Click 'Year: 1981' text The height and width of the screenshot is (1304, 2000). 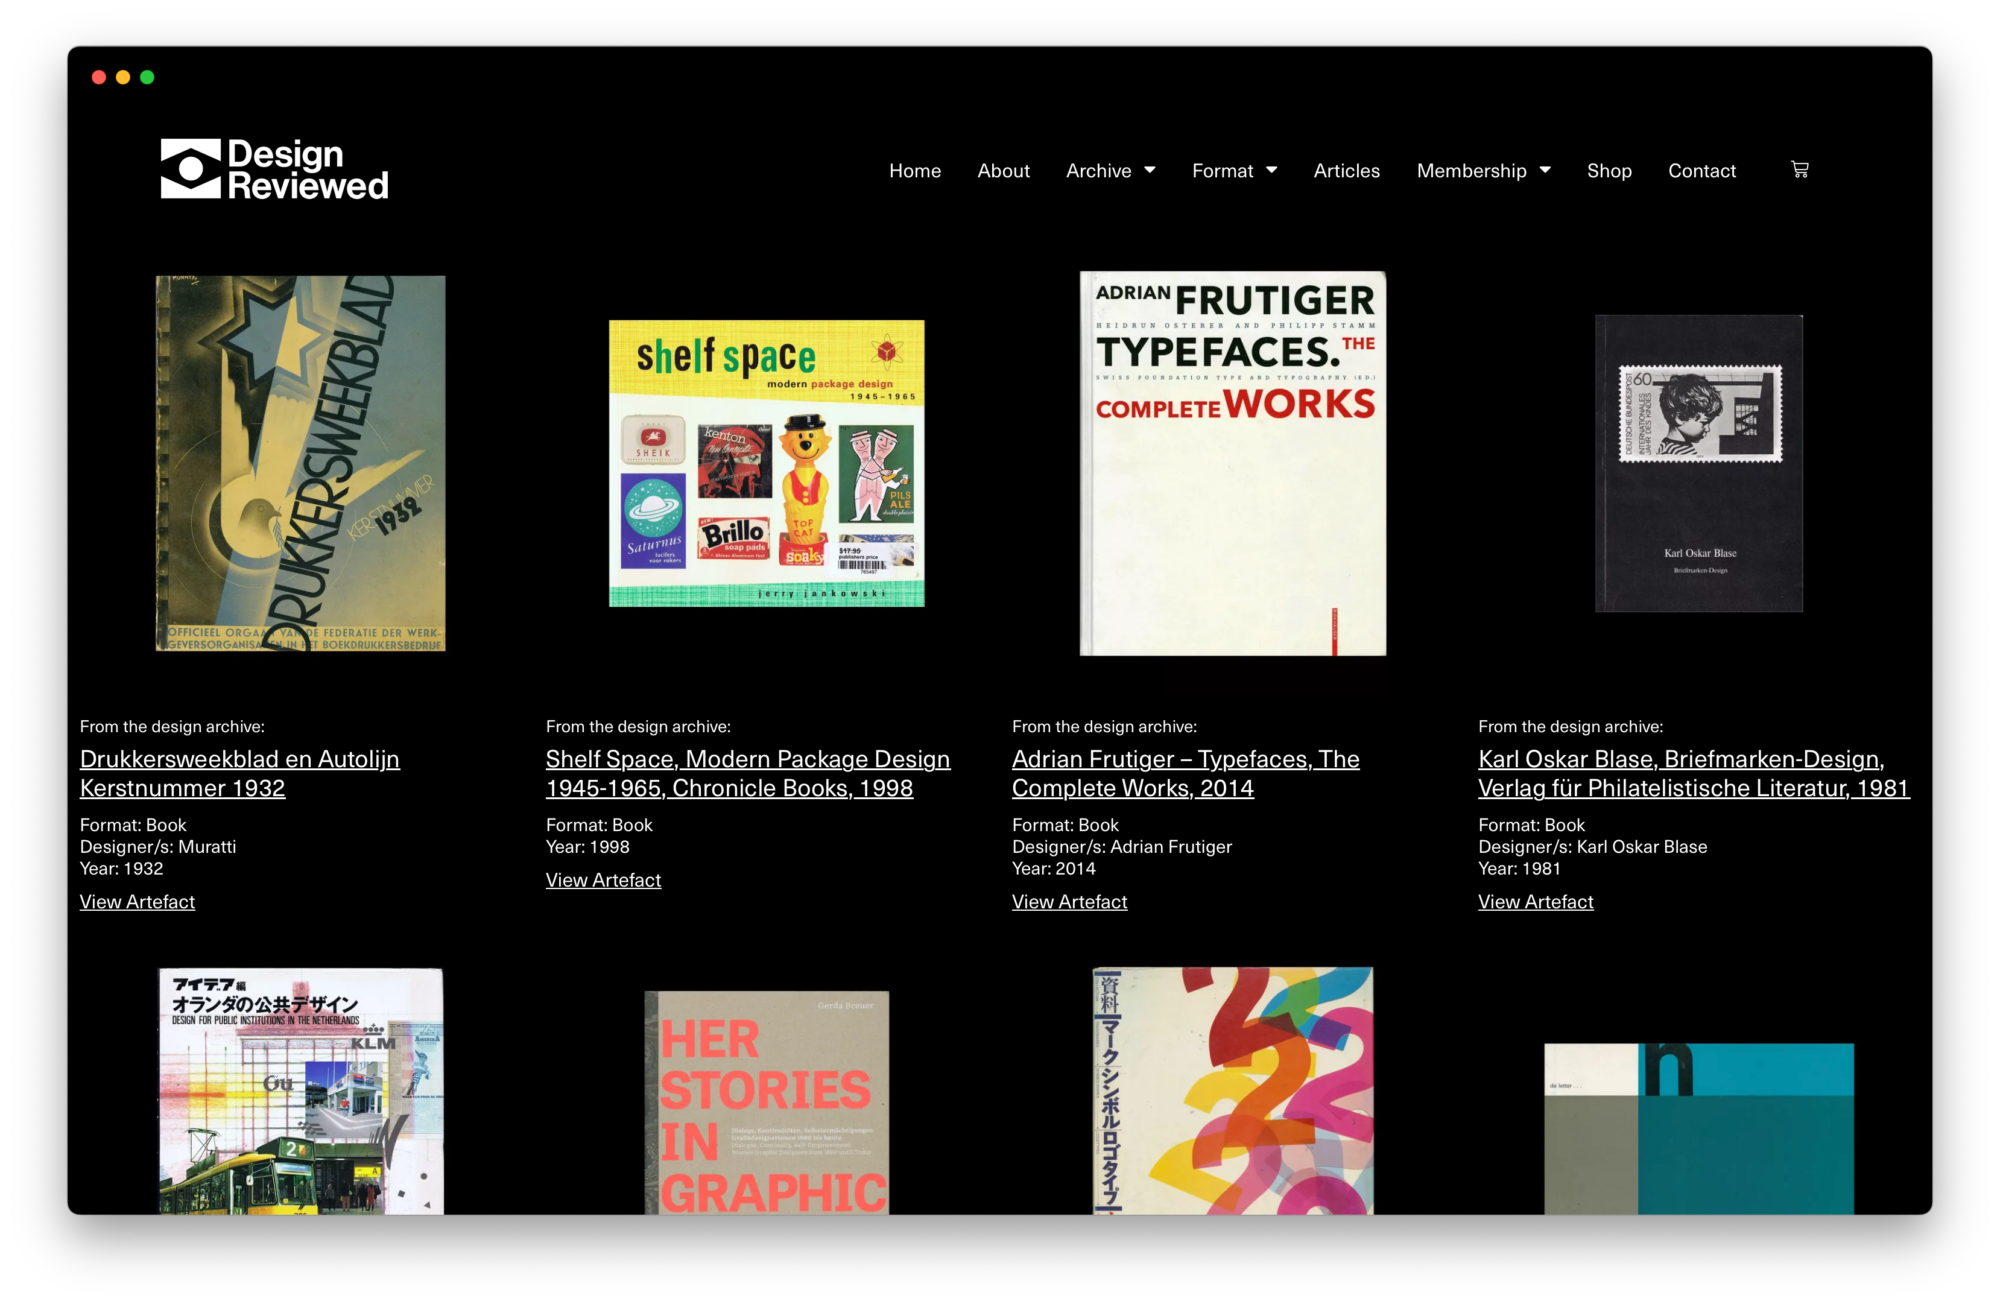[x=1520, y=869]
